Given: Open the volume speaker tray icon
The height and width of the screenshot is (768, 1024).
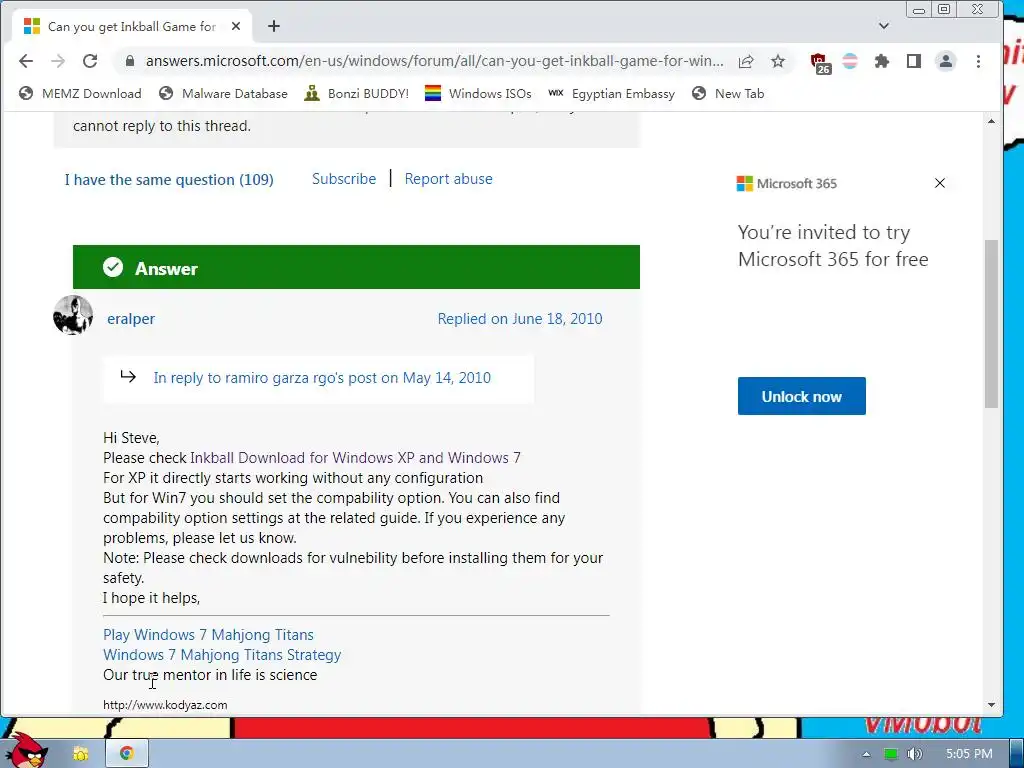Looking at the screenshot, I should click(x=914, y=754).
